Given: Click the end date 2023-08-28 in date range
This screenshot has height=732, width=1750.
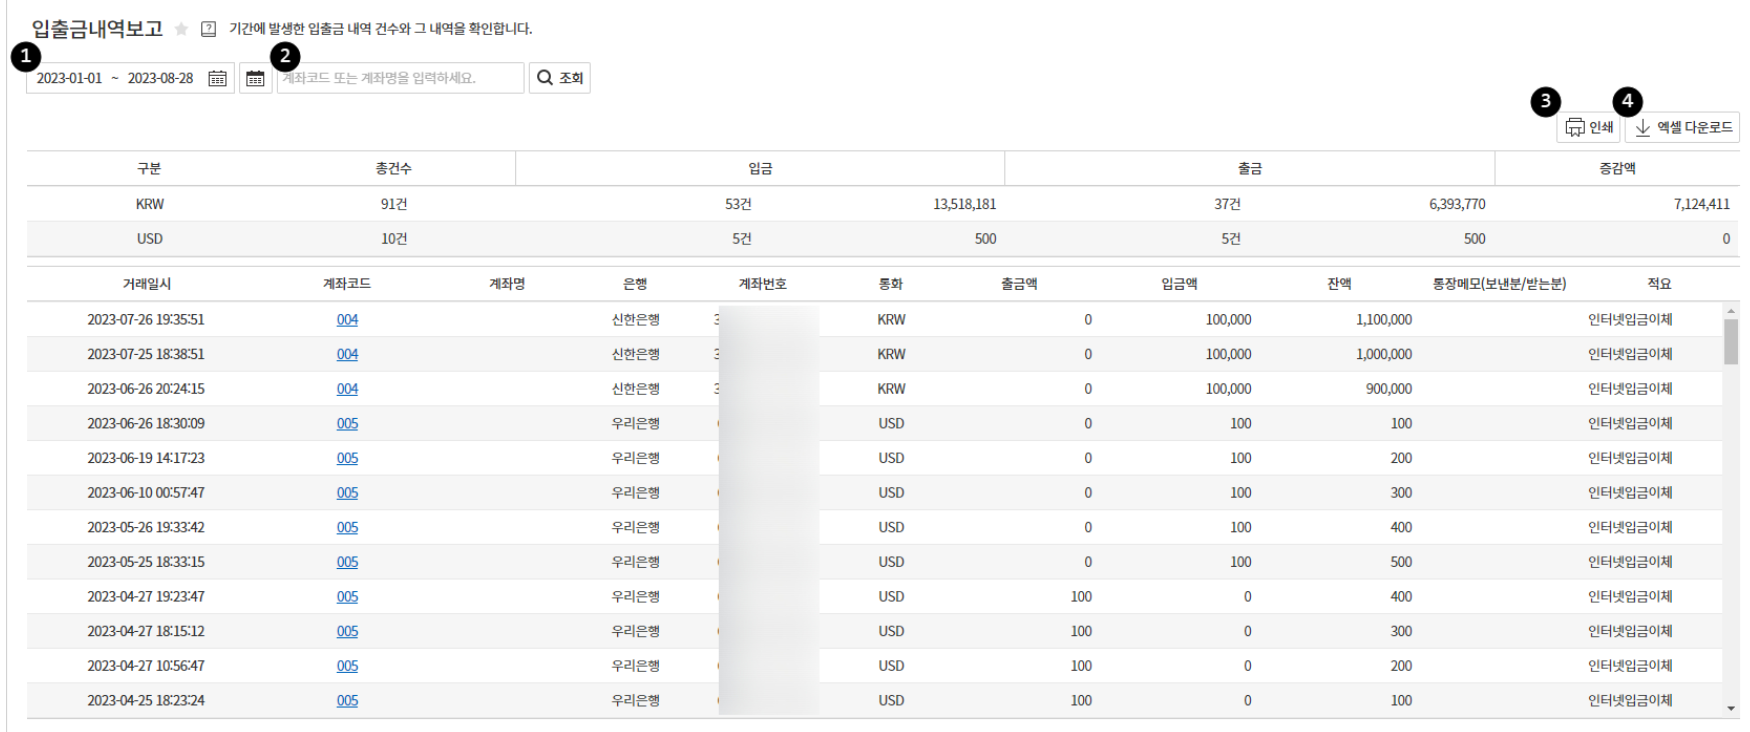Looking at the screenshot, I should [x=160, y=78].
